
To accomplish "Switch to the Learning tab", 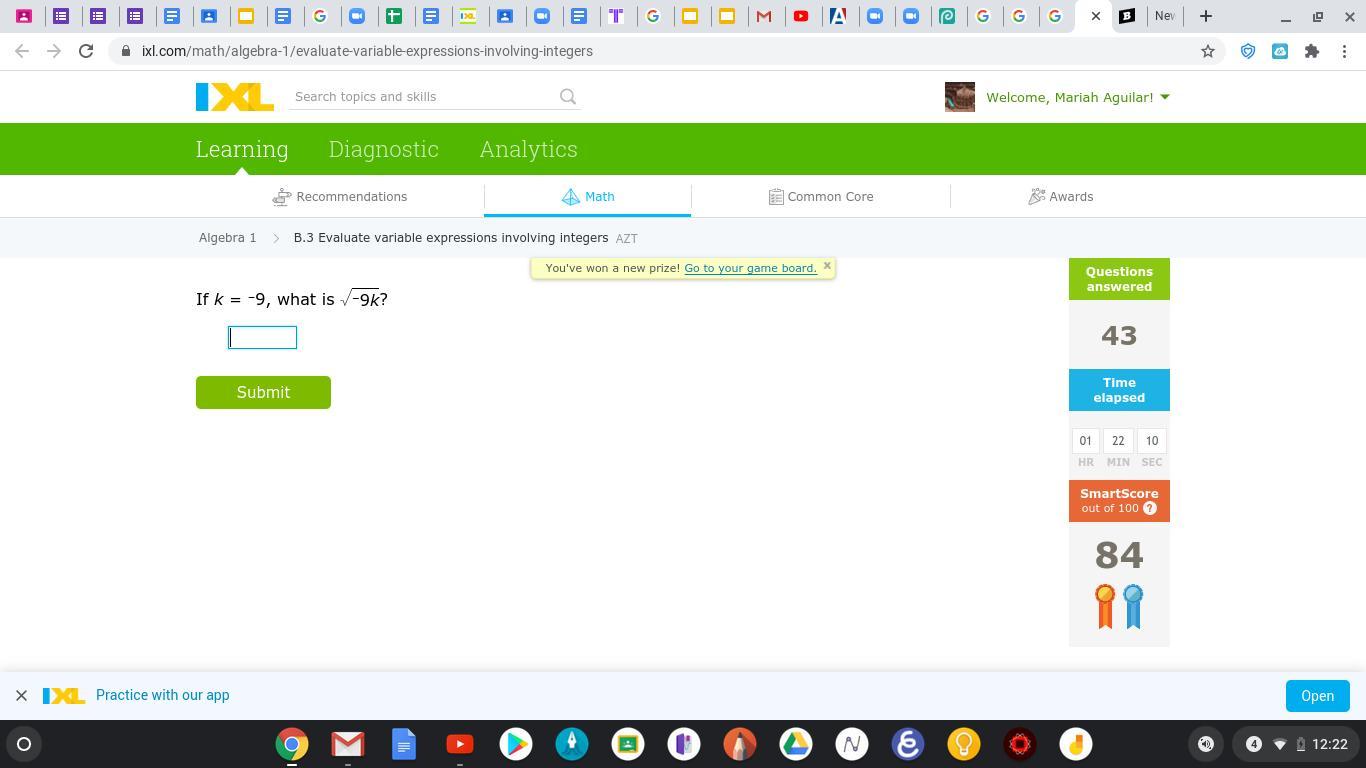I will pyautogui.click(x=242, y=149).
